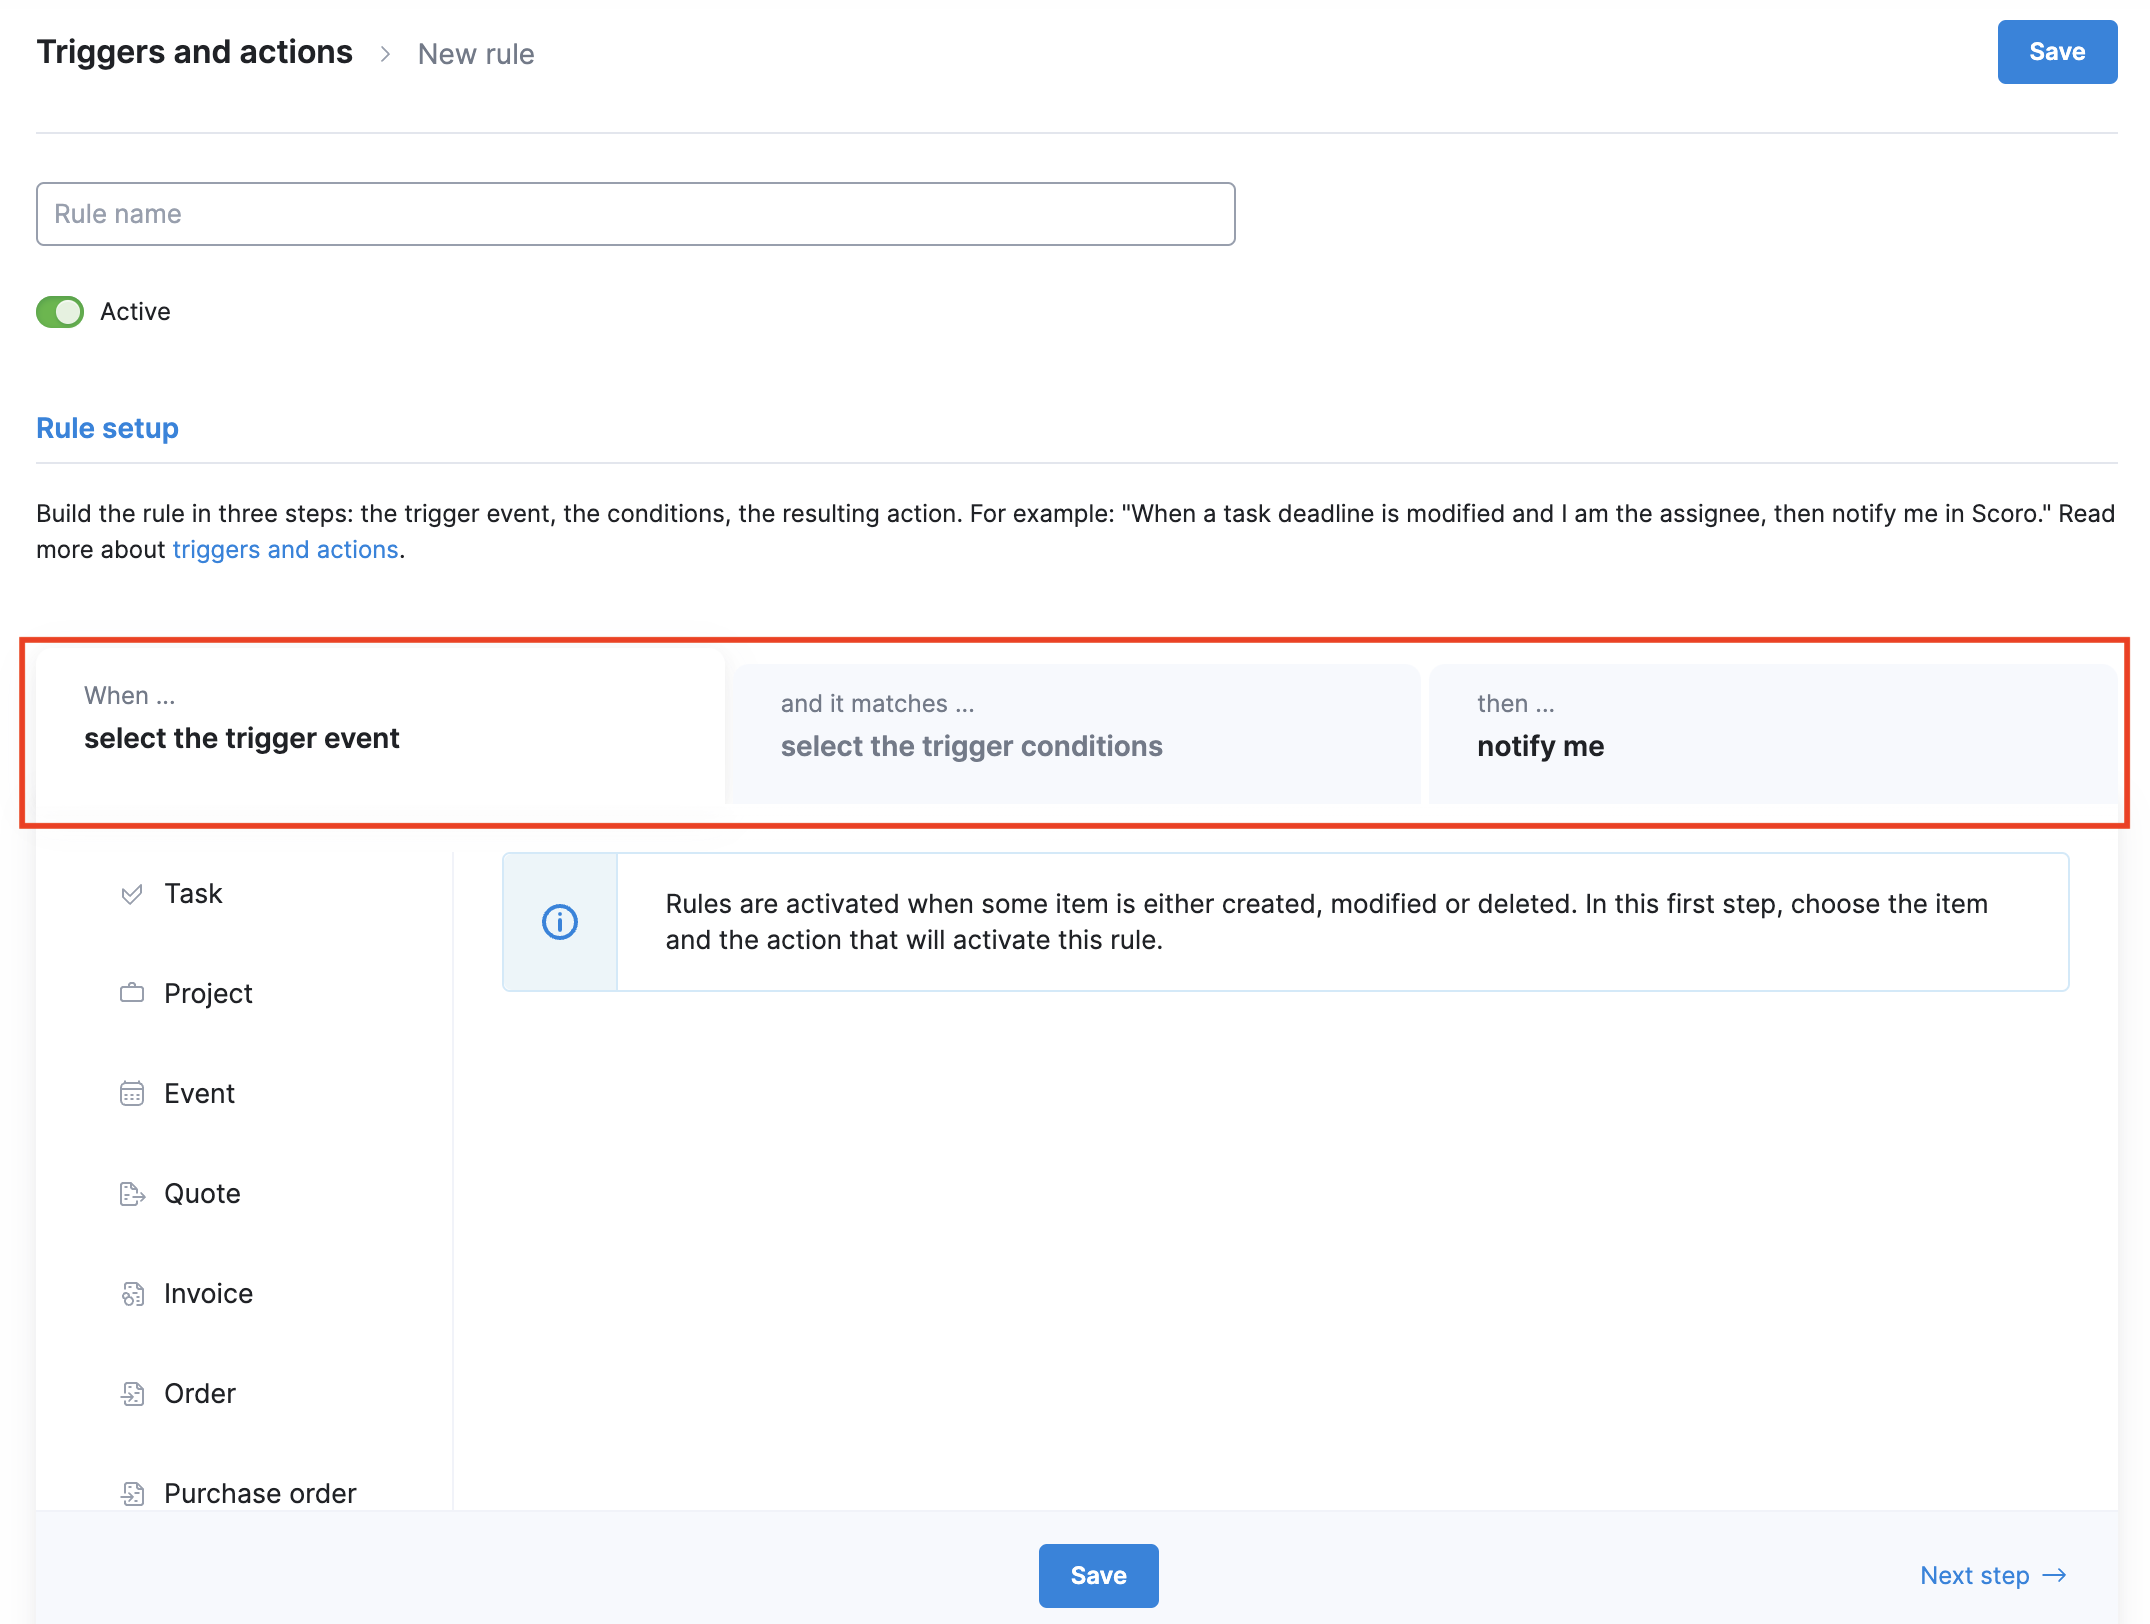The width and height of the screenshot is (2150, 1624).
Task: Click the Task checkmark icon
Action: [x=132, y=894]
